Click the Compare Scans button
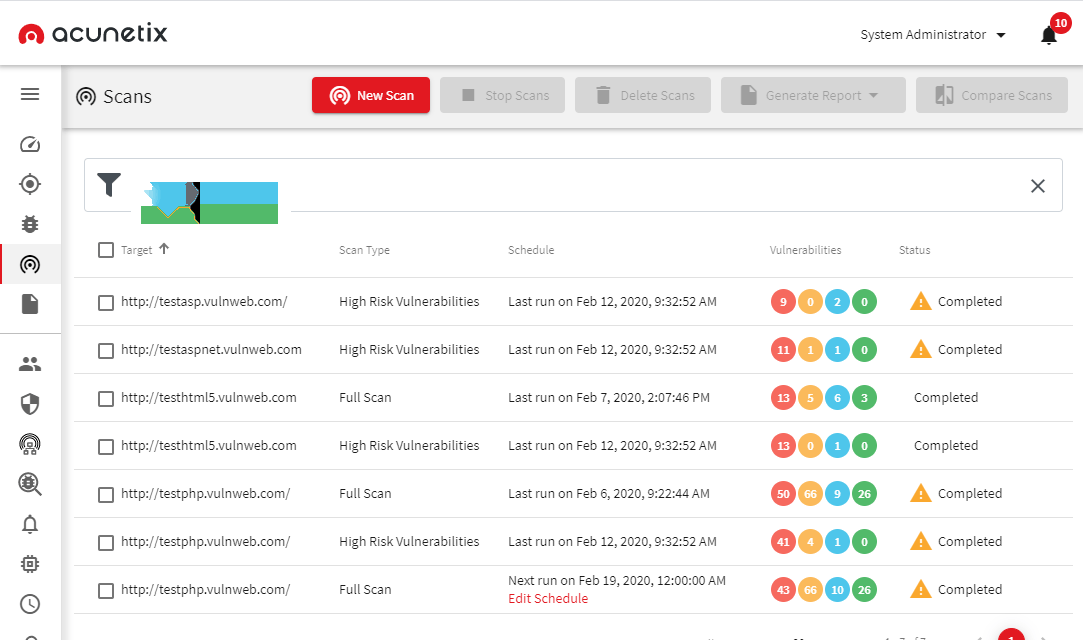Screen dimensions: 1083x640 click(x=992, y=95)
